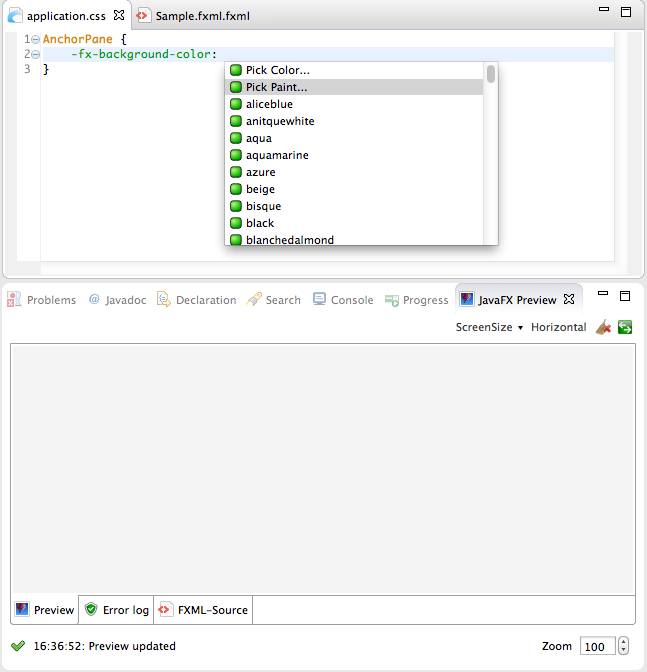Screen dimensions: 647x672
Task: Open the ScreenSize dropdown
Action: click(489, 327)
